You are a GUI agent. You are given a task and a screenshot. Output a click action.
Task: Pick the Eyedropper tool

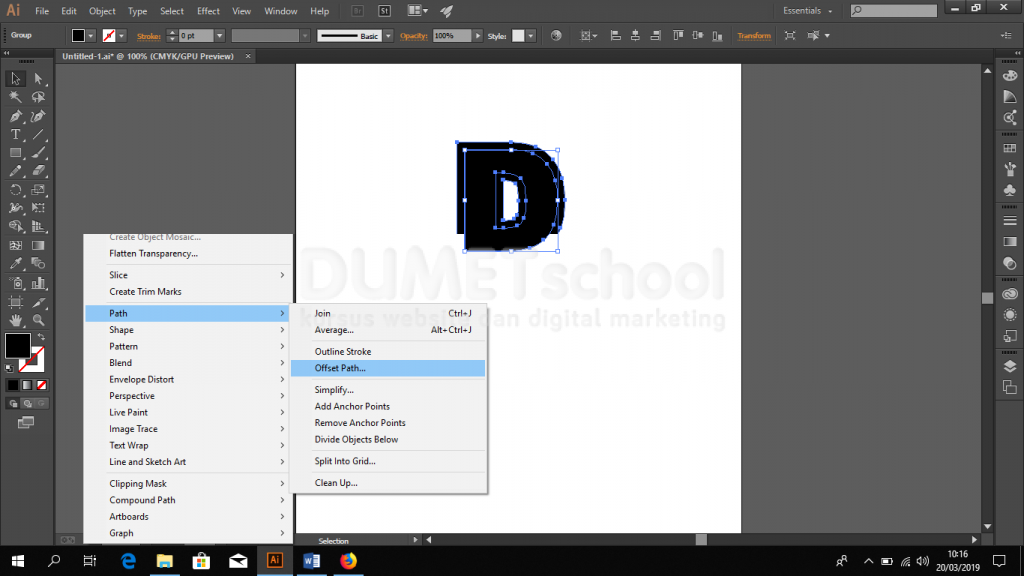15,264
